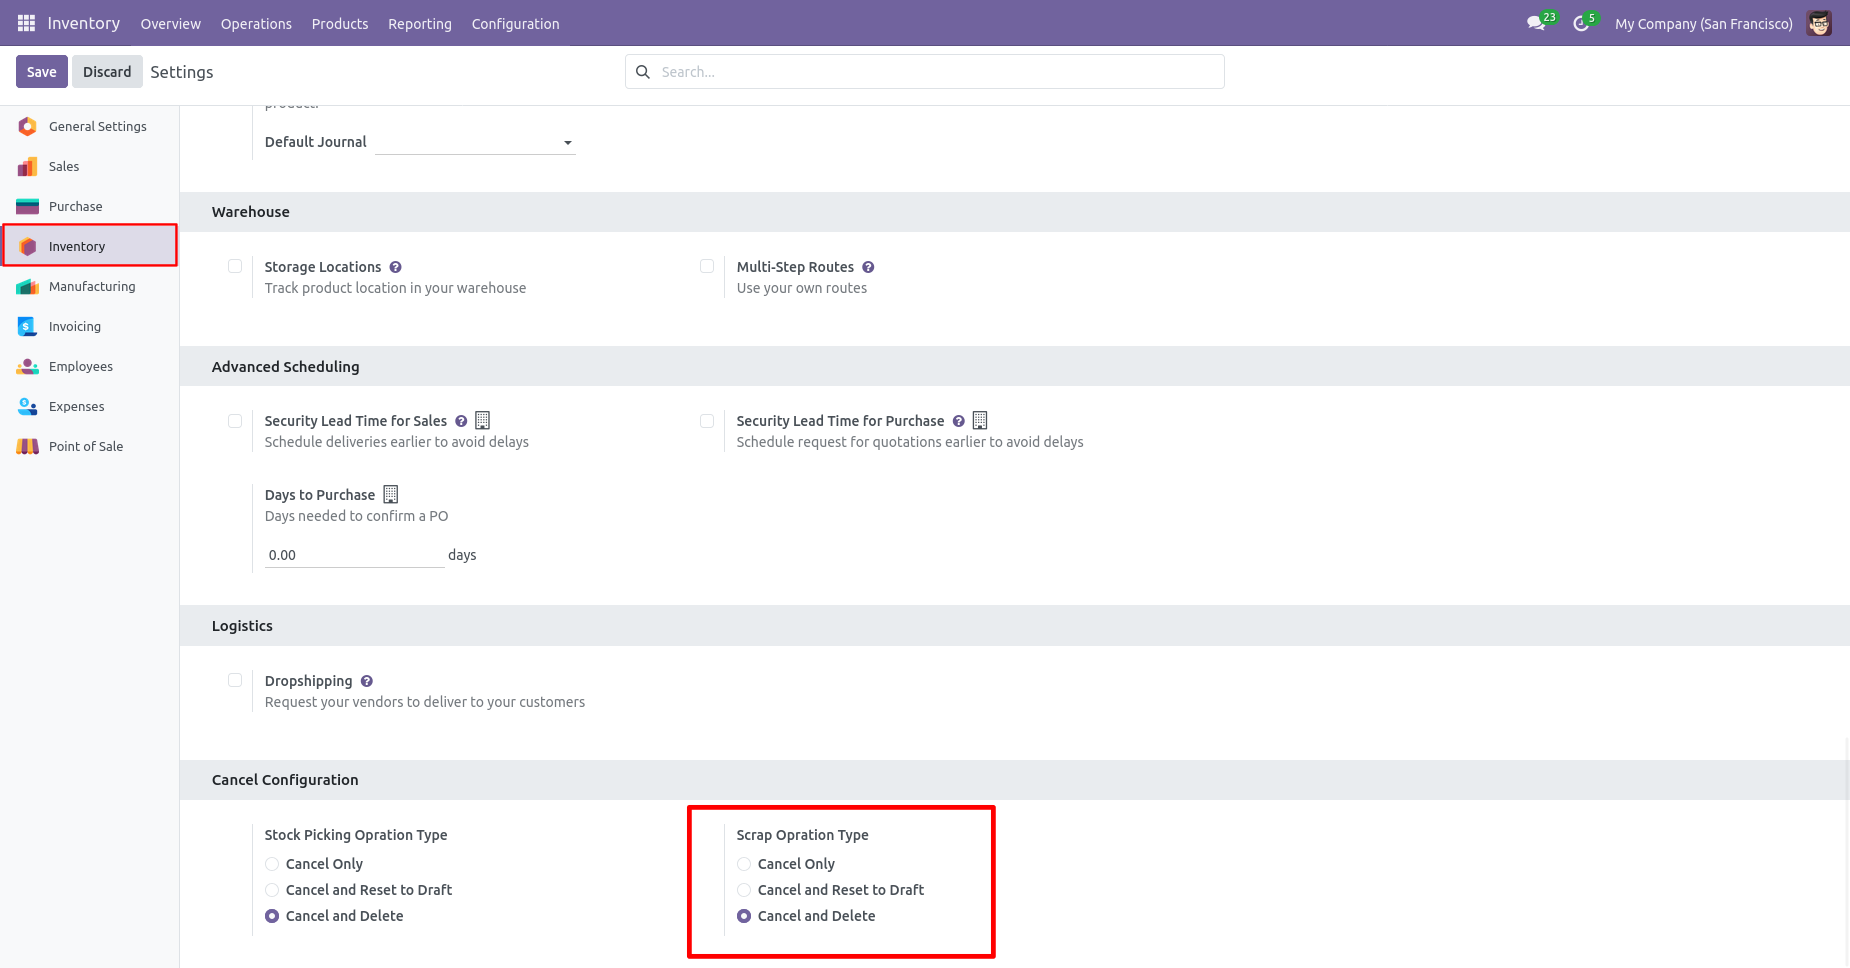Screen dimensions: 1850x968
Task: Click help icon next to Dropshipping
Action: click(367, 681)
